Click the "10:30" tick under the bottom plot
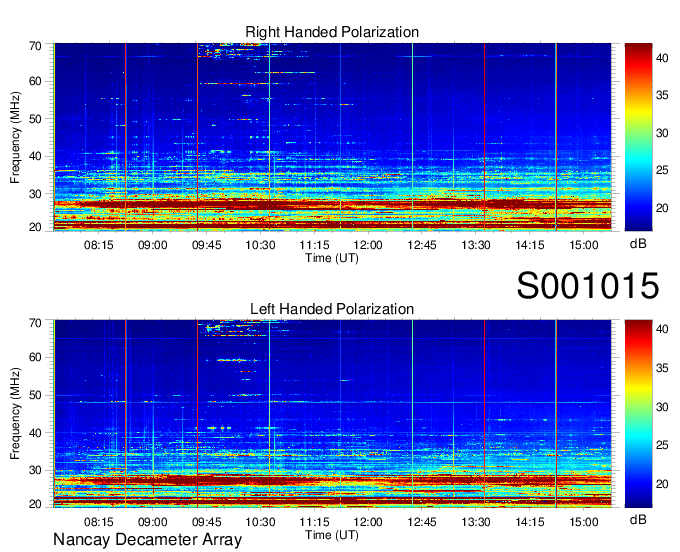 [260, 522]
